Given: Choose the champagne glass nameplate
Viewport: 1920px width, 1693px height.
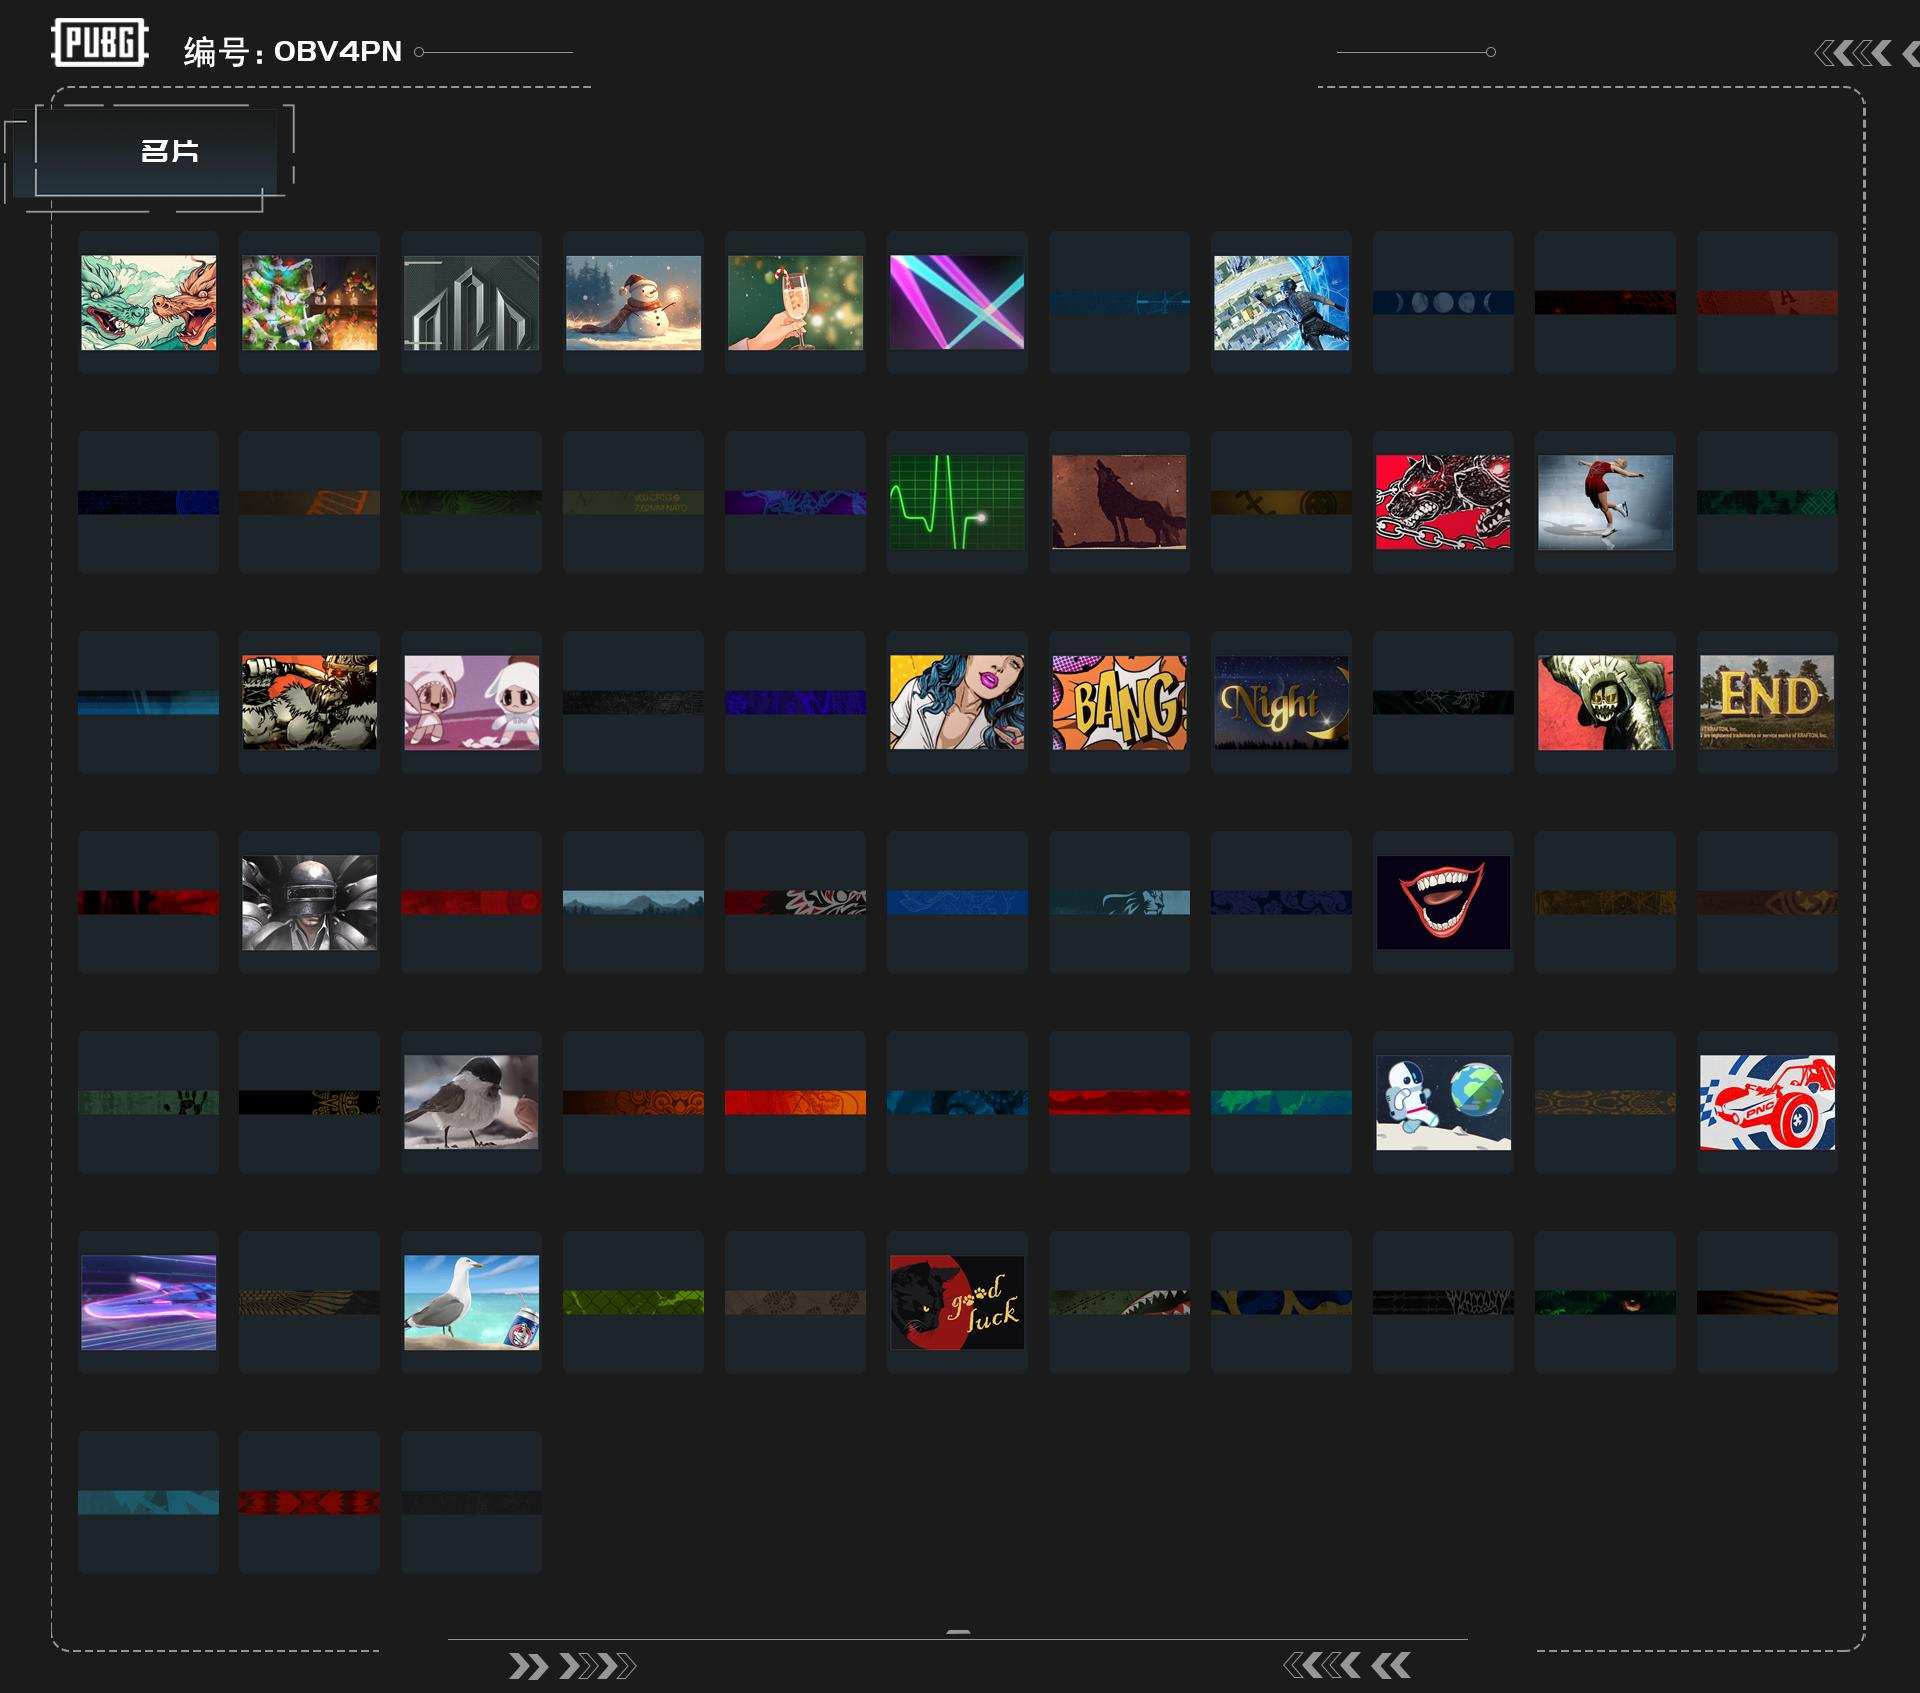Looking at the screenshot, I should tap(796, 302).
